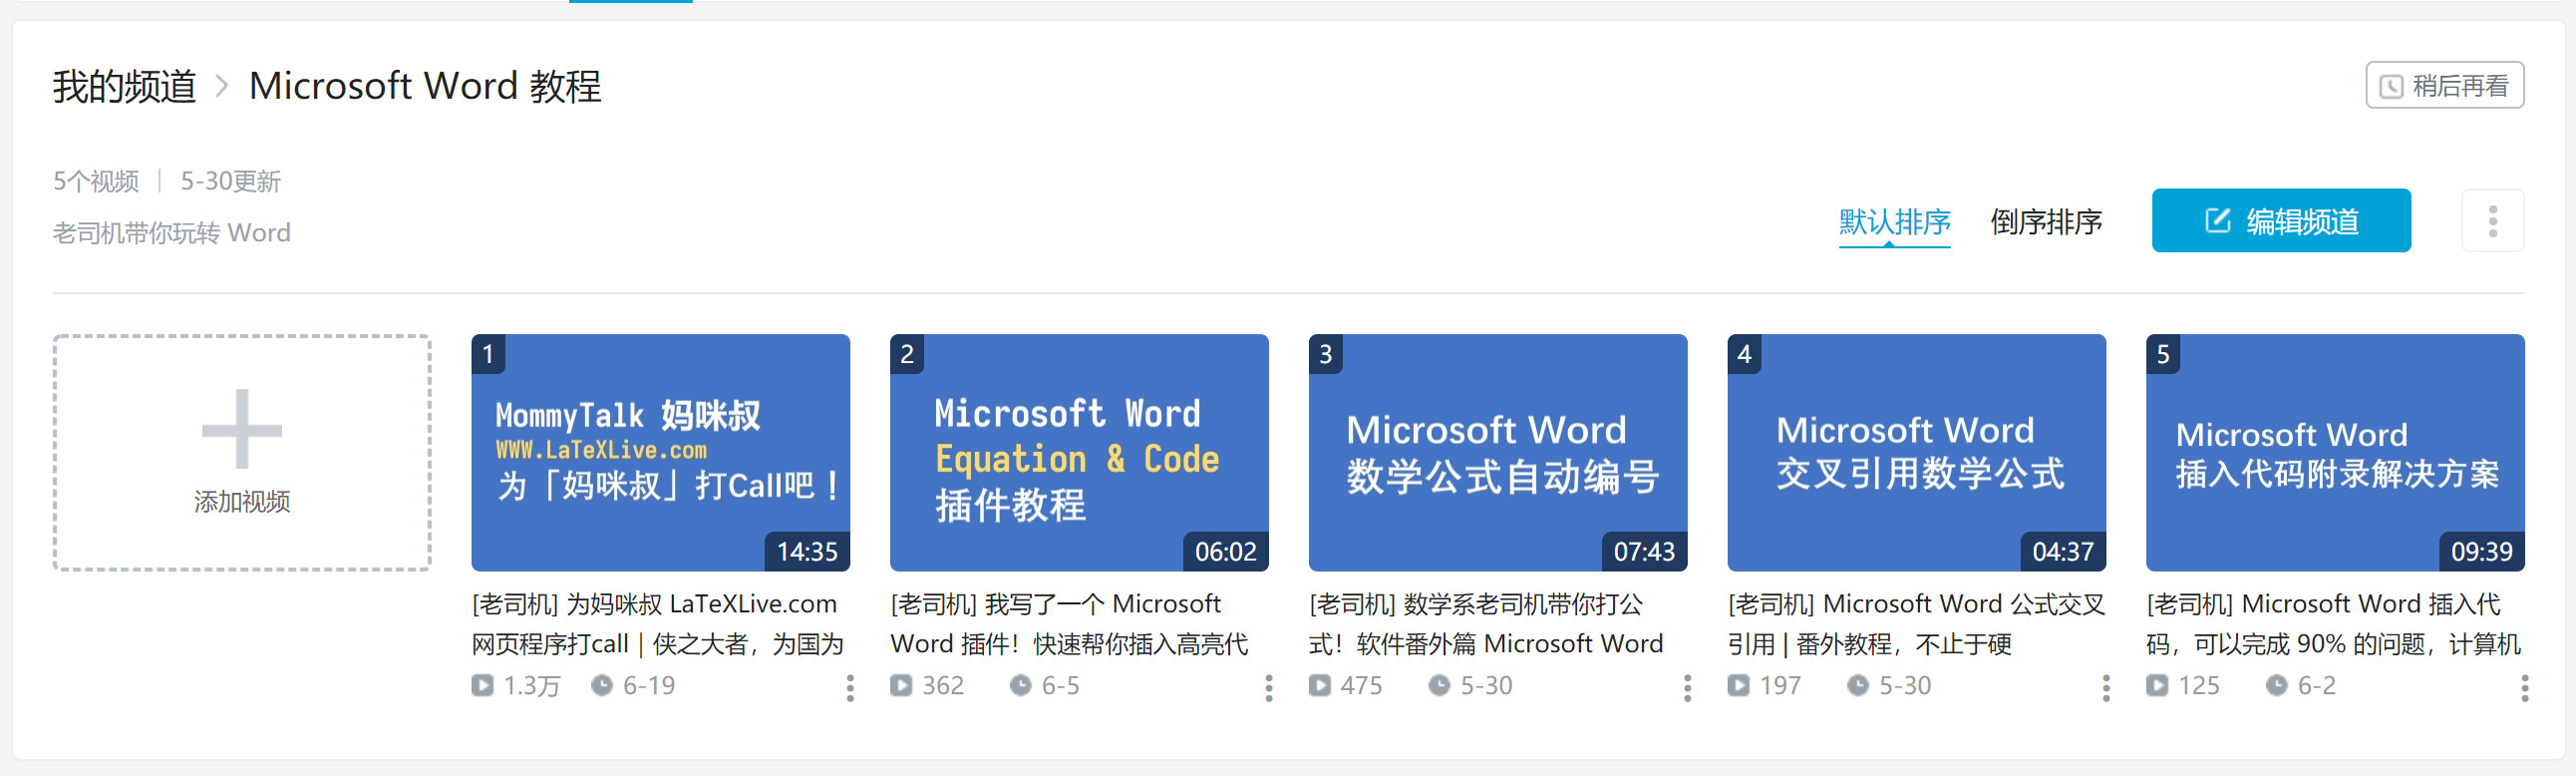The image size is (2576, 776).
Task: Open video 3 数学公式自动编号 thumbnail
Action: 1497,453
